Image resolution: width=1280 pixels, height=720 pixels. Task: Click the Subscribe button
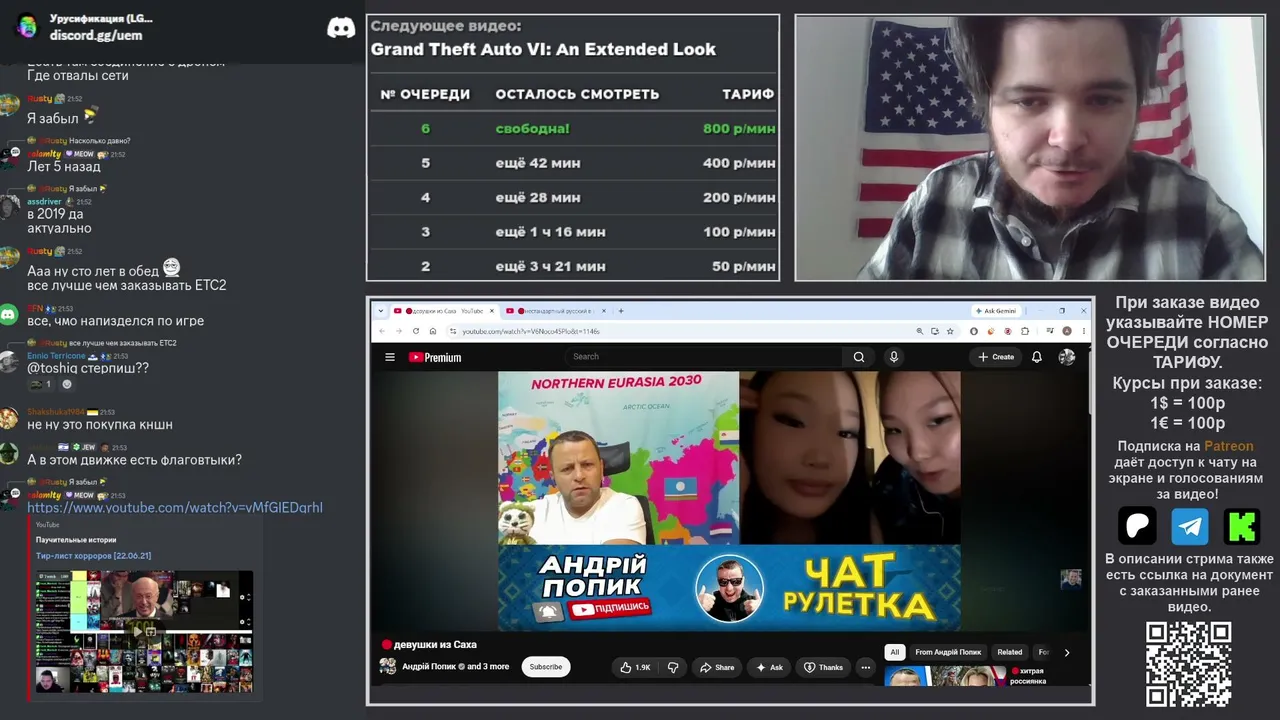pyautogui.click(x=546, y=667)
